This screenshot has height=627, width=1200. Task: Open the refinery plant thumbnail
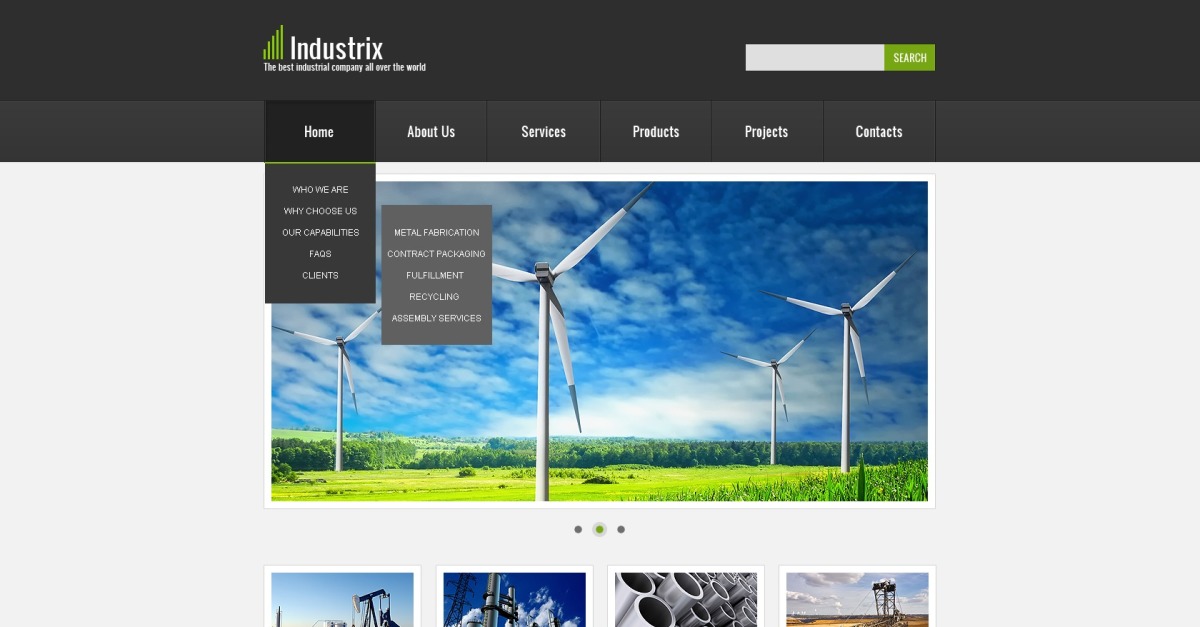pyautogui.click(x=514, y=599)
